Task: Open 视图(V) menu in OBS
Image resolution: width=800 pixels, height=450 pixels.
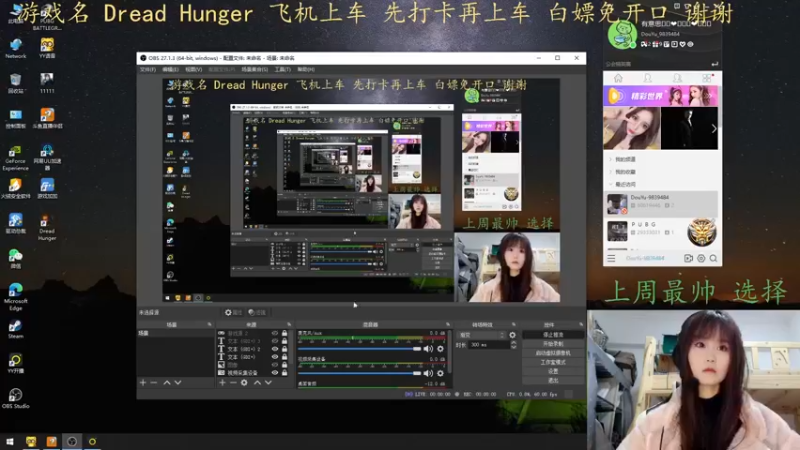Action: pyautogui.click(x=193, y=69)
